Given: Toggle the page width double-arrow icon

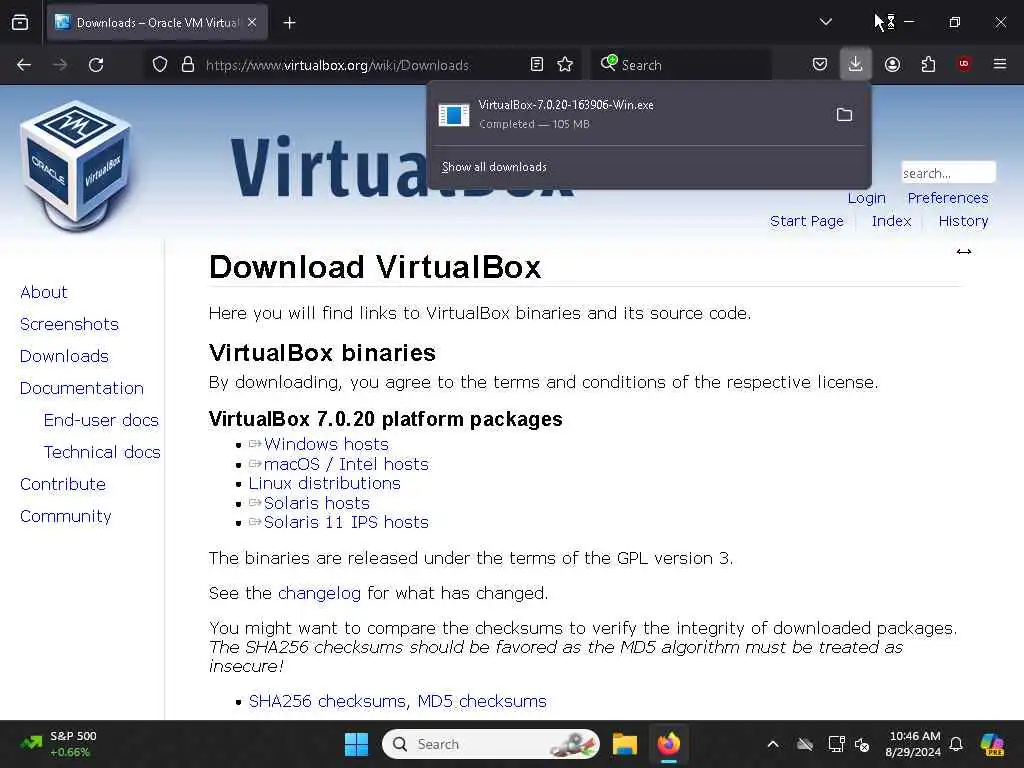Looking at the screenshot, I should 964,251.
